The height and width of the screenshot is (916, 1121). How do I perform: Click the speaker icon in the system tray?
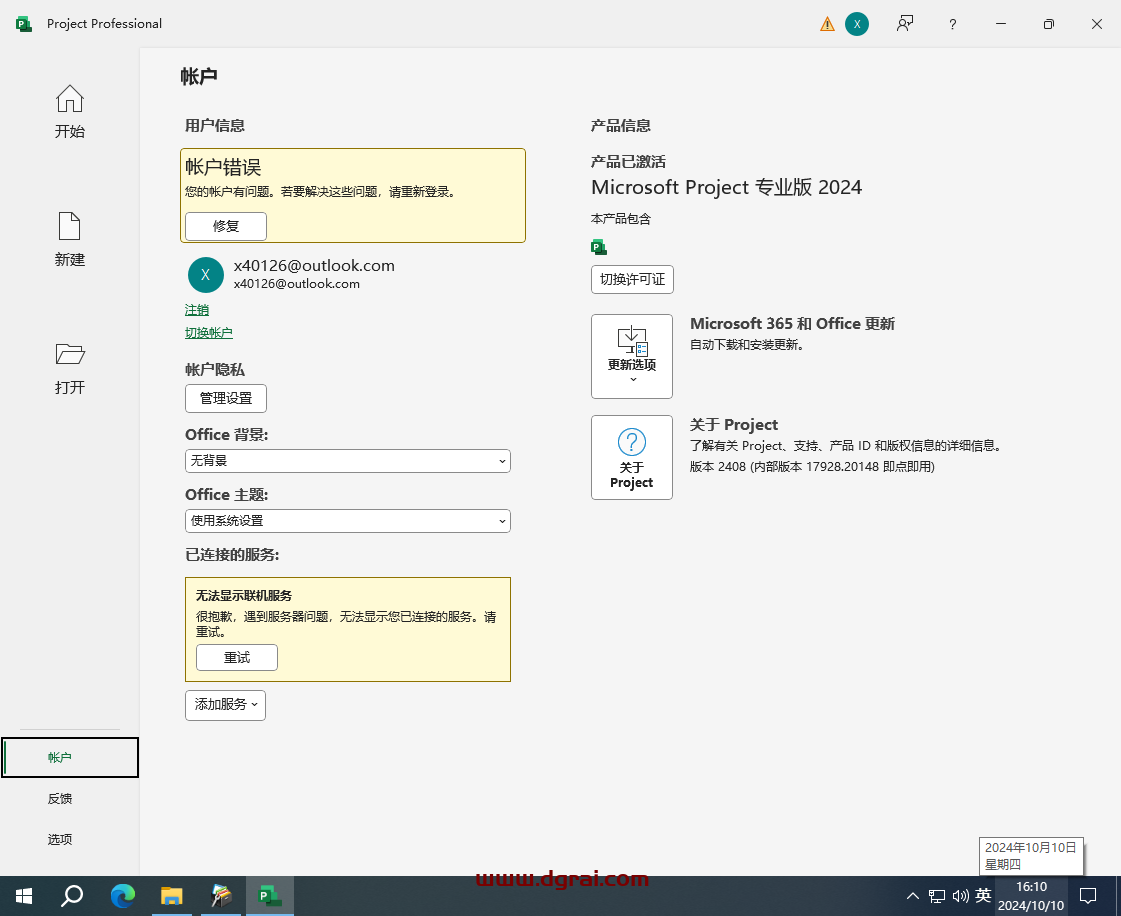click(x=960, y=895)
